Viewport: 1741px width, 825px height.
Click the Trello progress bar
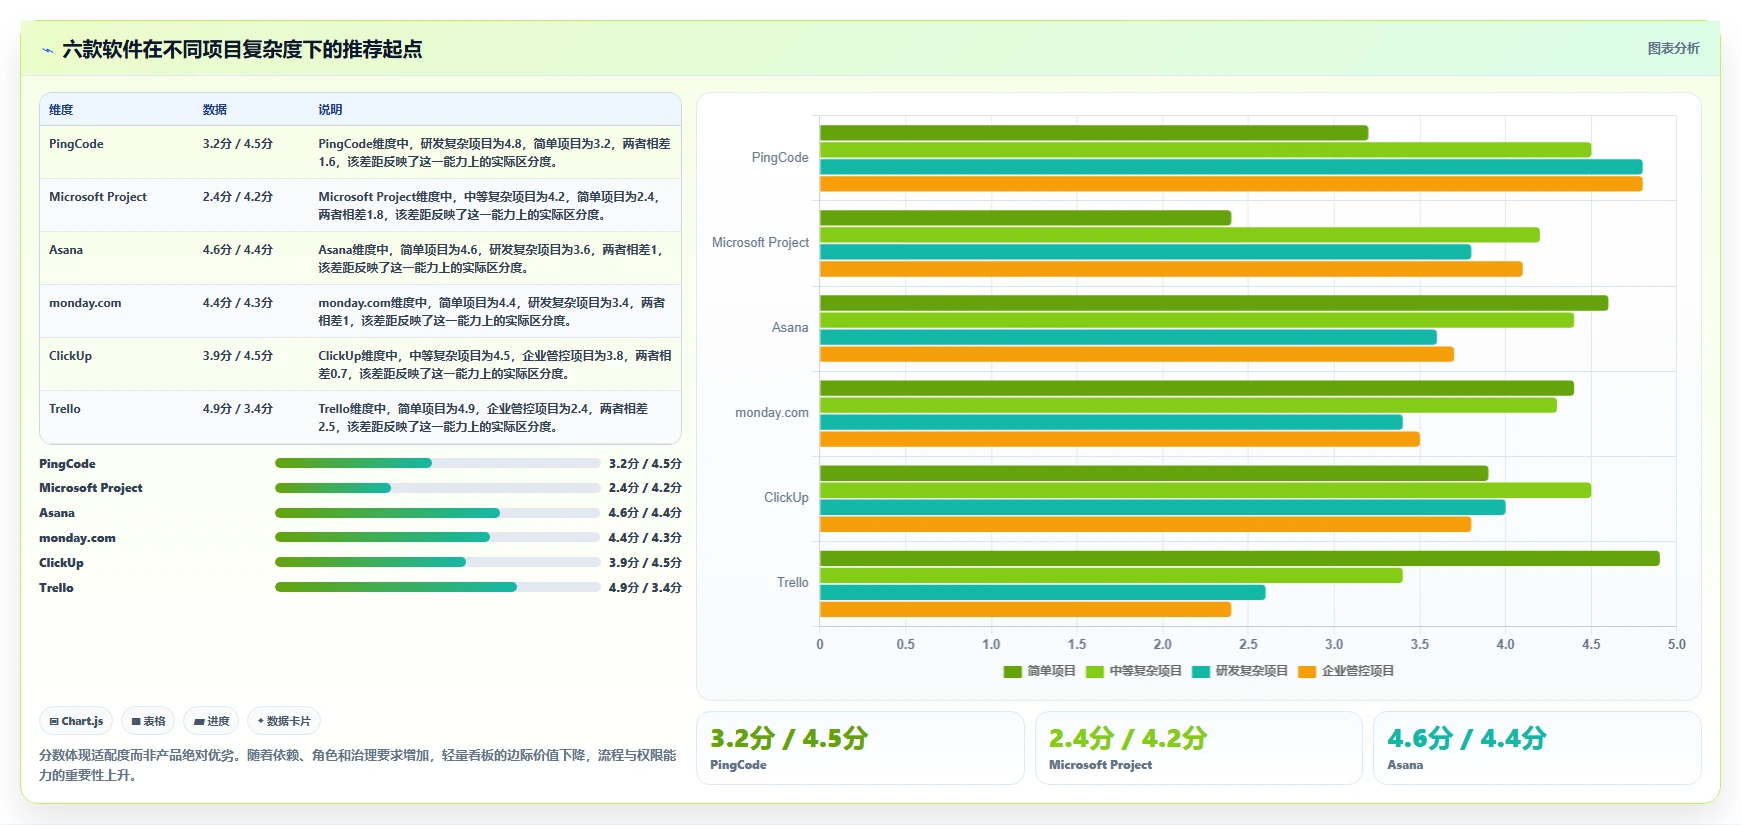(x=437, y=587)
